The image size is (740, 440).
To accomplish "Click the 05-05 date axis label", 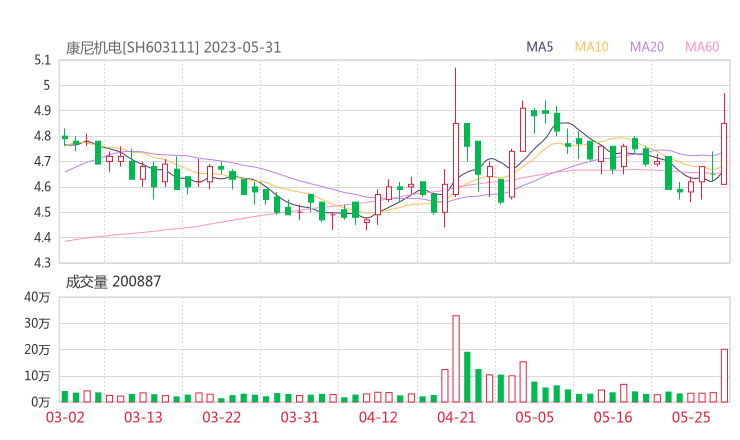I will pos(534,416).
